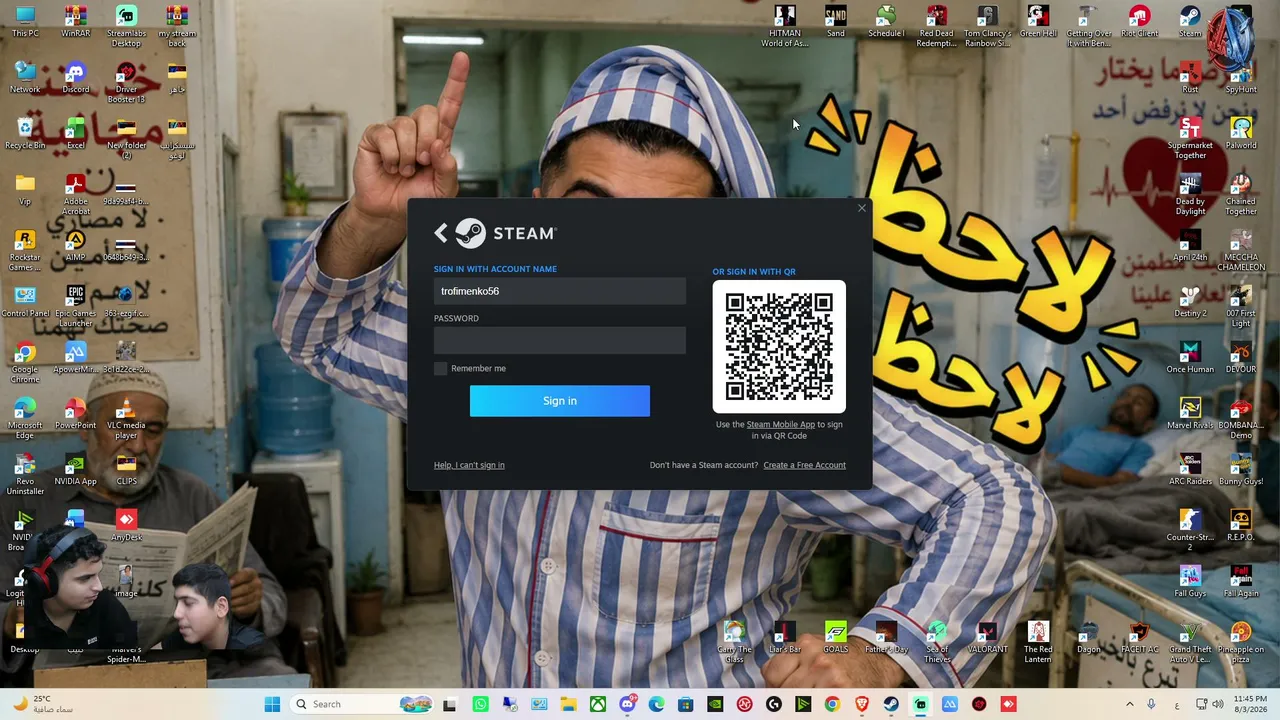Select the WinRAR desktop shortcut
Image resolution: width=1280 pixels, height=720 pixels.
point(75,22)
